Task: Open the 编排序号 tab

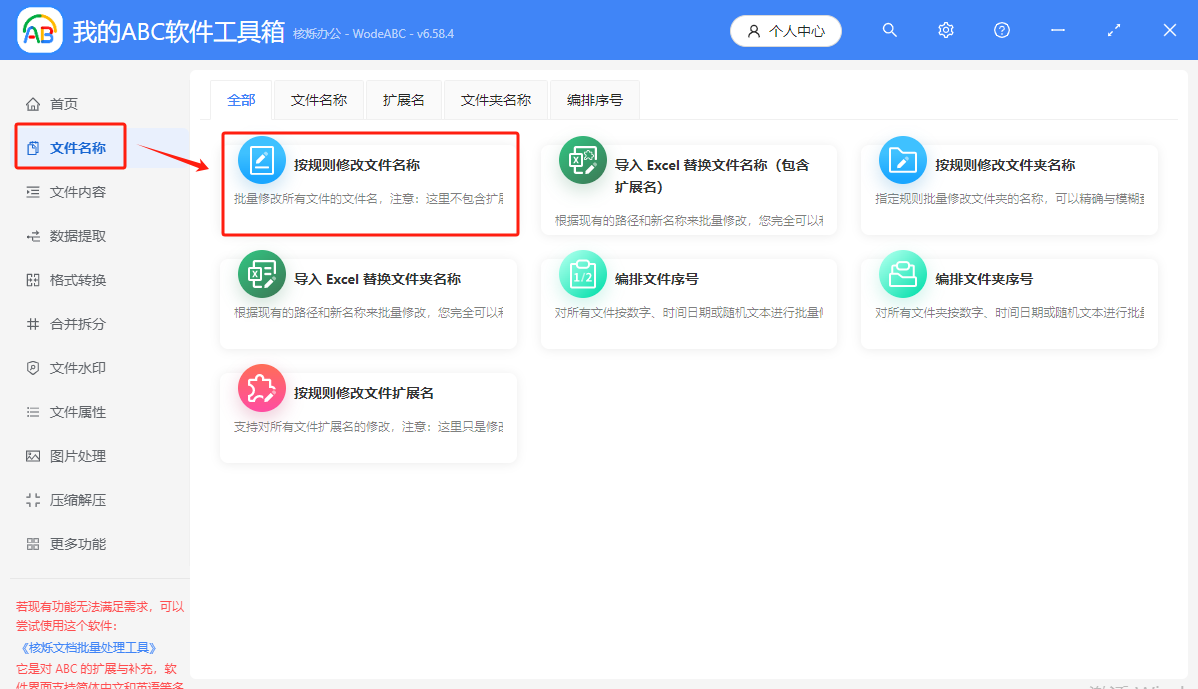Action: coord(594,99)
